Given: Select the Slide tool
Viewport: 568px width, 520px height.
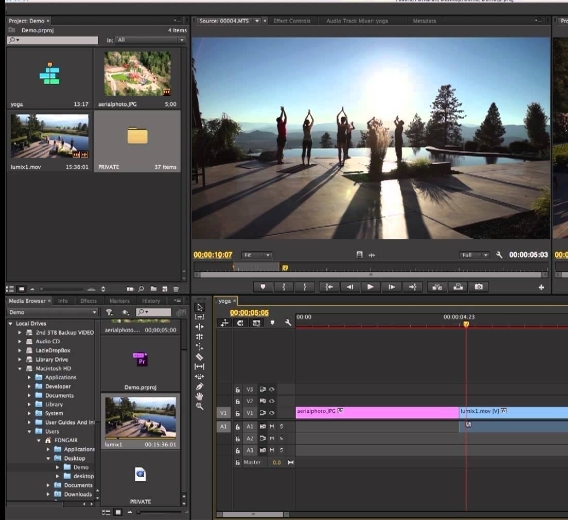Looking at the screenshot, I should 200,377.
